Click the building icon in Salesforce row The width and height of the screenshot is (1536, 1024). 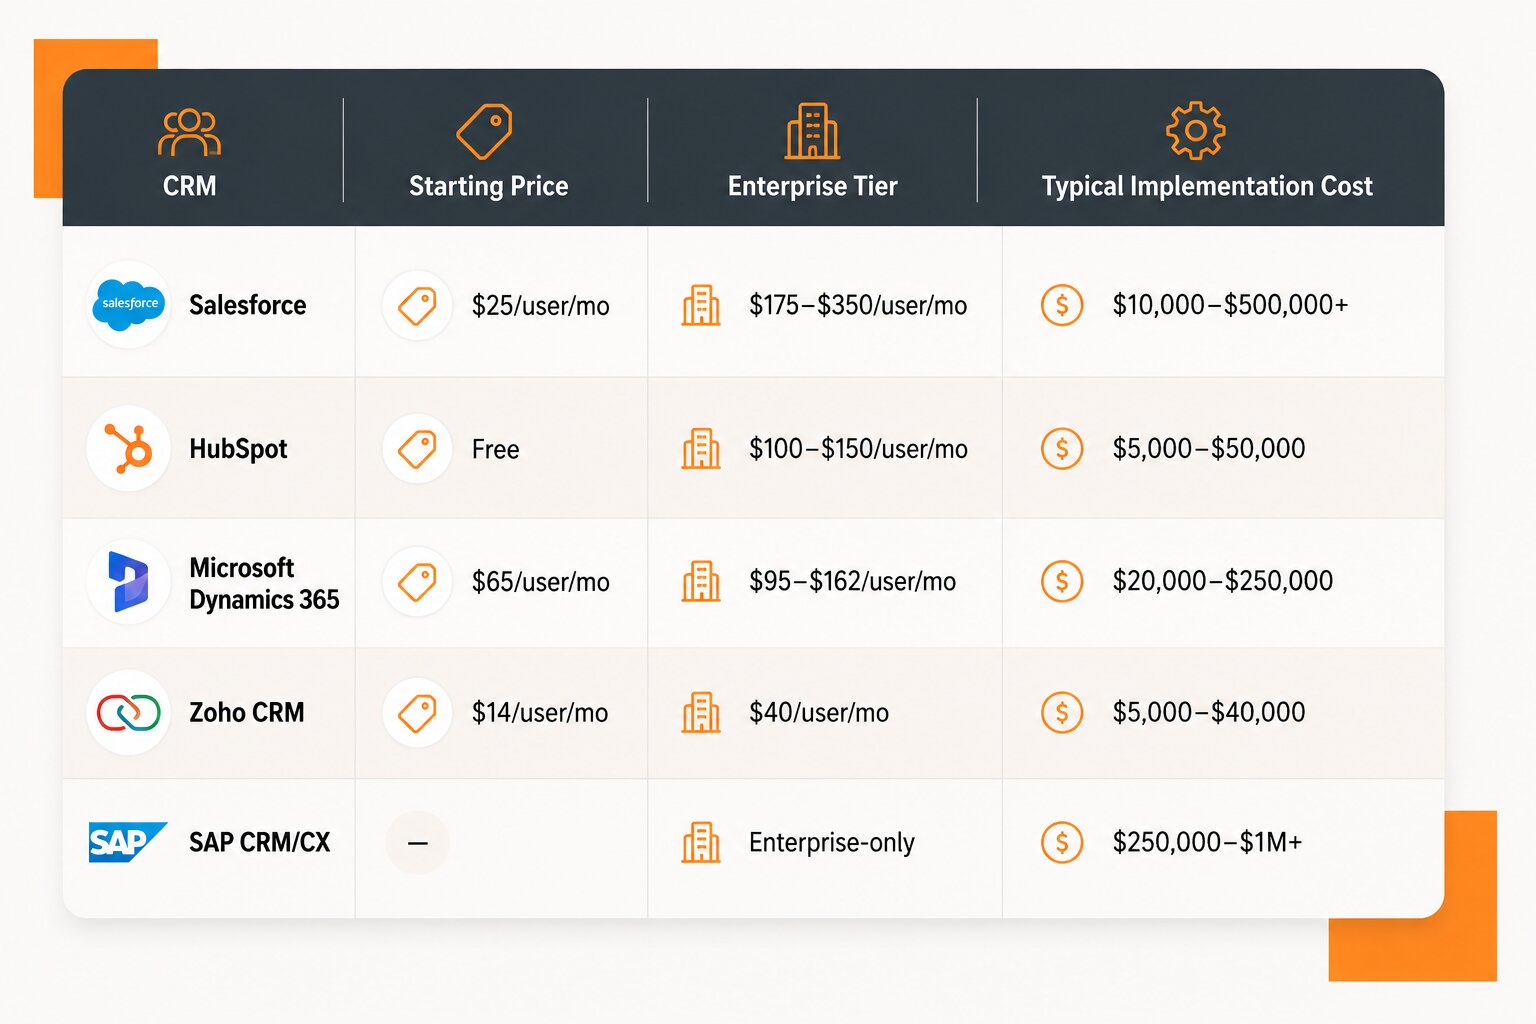(x=701, y=305)
